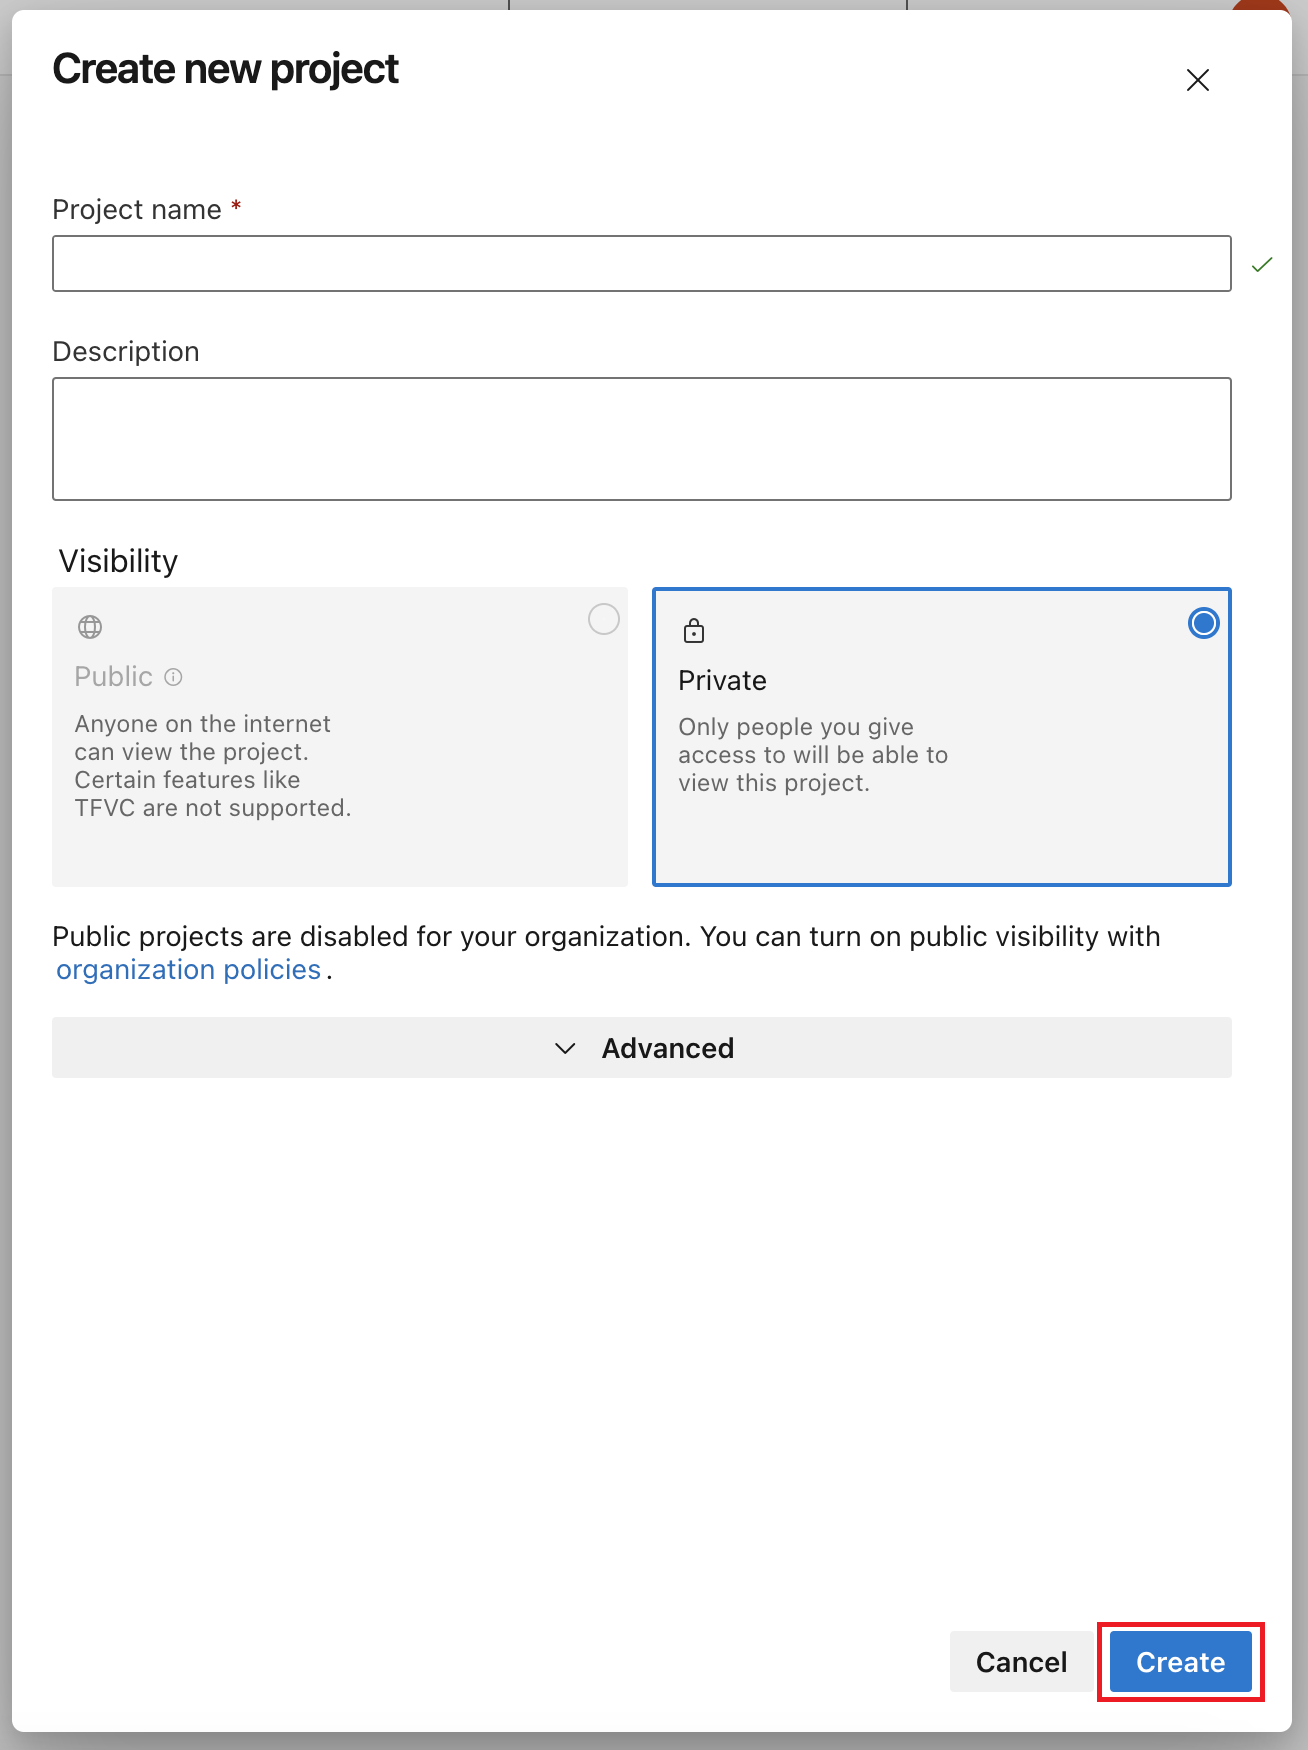Click the lock icon for Private visibility
1308x1750 pixels.
[694, 631]
